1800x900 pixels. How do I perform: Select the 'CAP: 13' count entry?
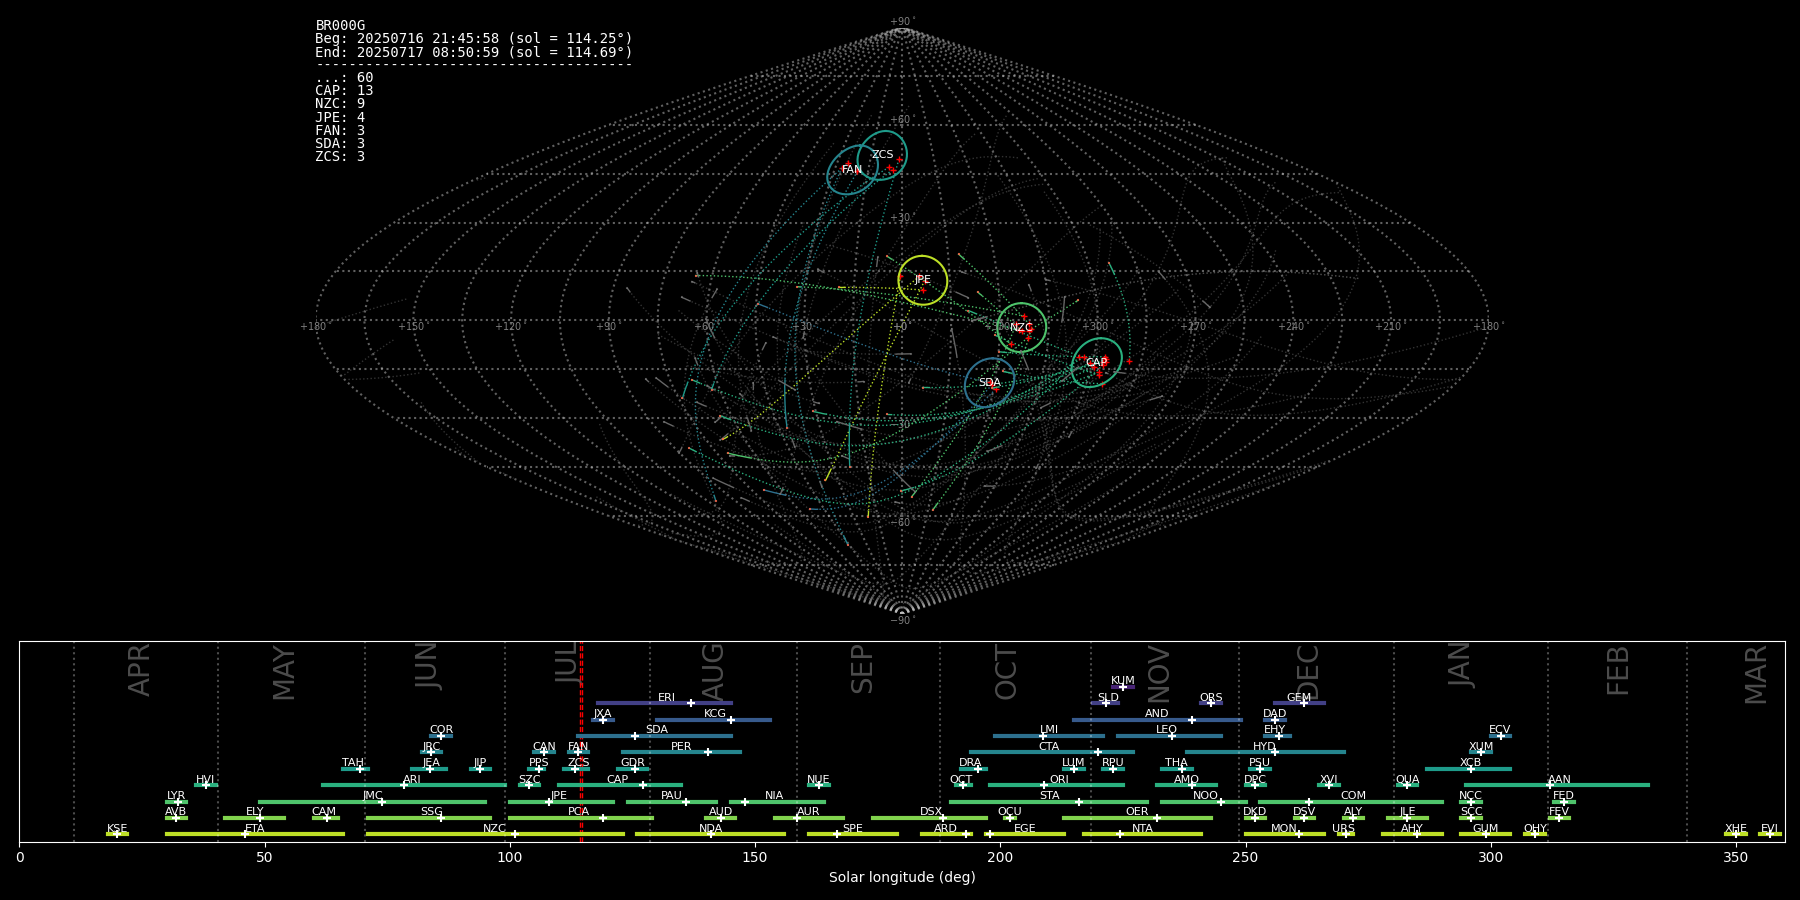tap(344, 91)
